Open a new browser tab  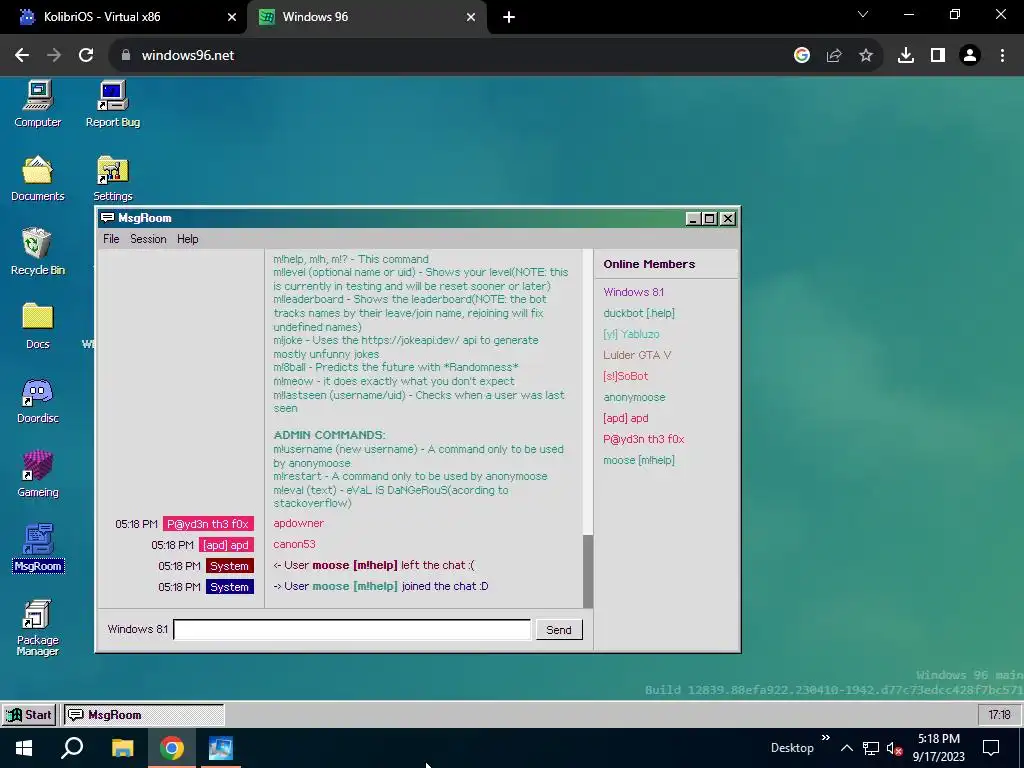509,17
